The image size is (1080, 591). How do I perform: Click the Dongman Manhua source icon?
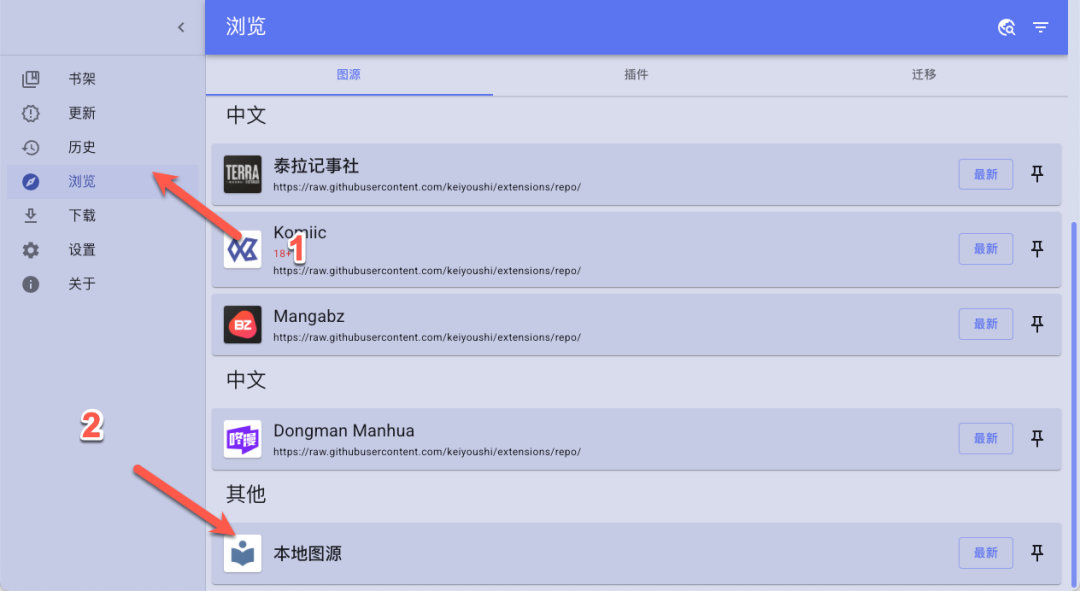tap(241, 437)
